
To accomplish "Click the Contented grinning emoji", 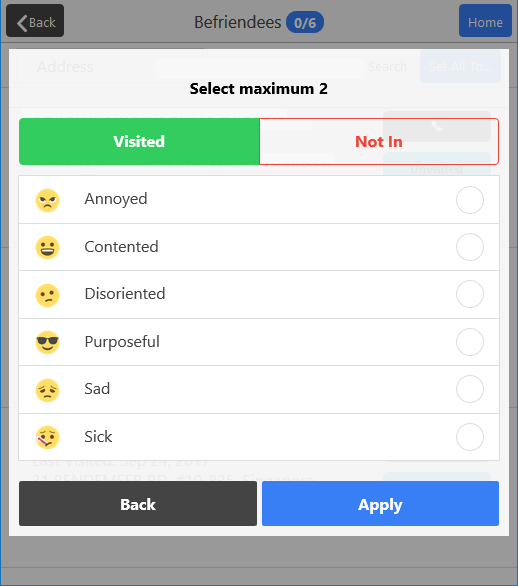I will pyautogui.click(x=47, y=247).
